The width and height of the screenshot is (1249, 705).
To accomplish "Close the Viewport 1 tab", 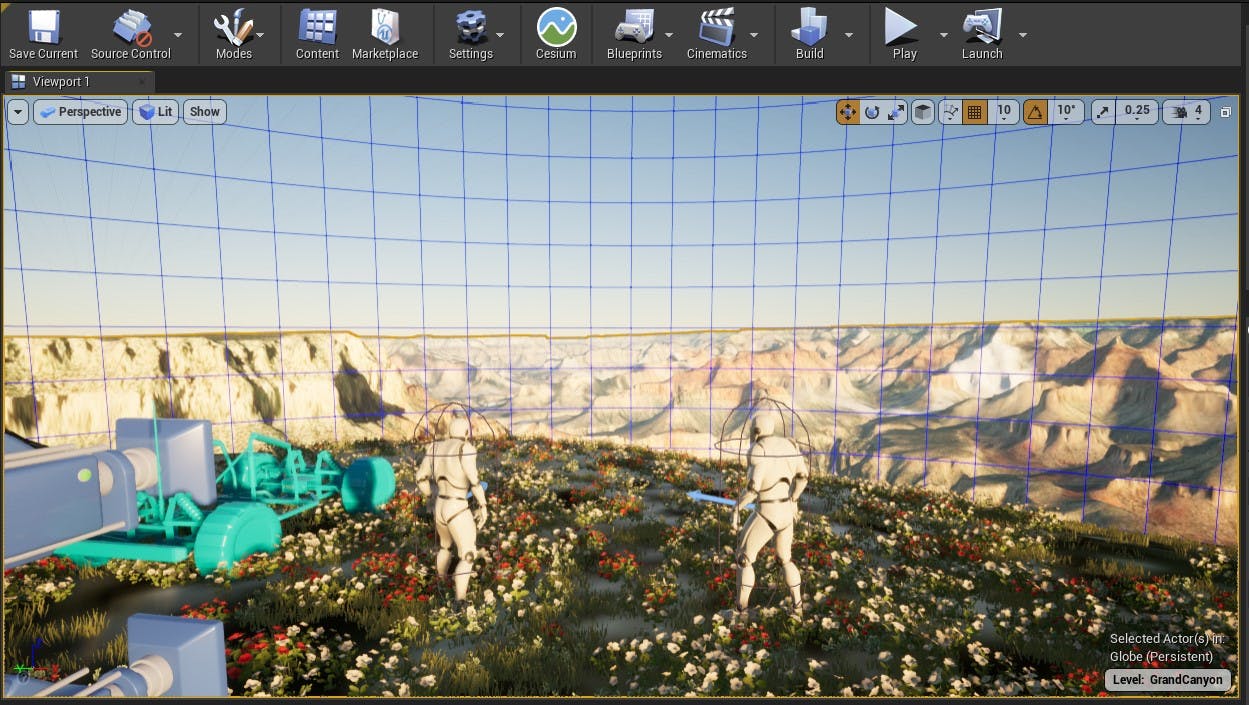I will [142, 82].
